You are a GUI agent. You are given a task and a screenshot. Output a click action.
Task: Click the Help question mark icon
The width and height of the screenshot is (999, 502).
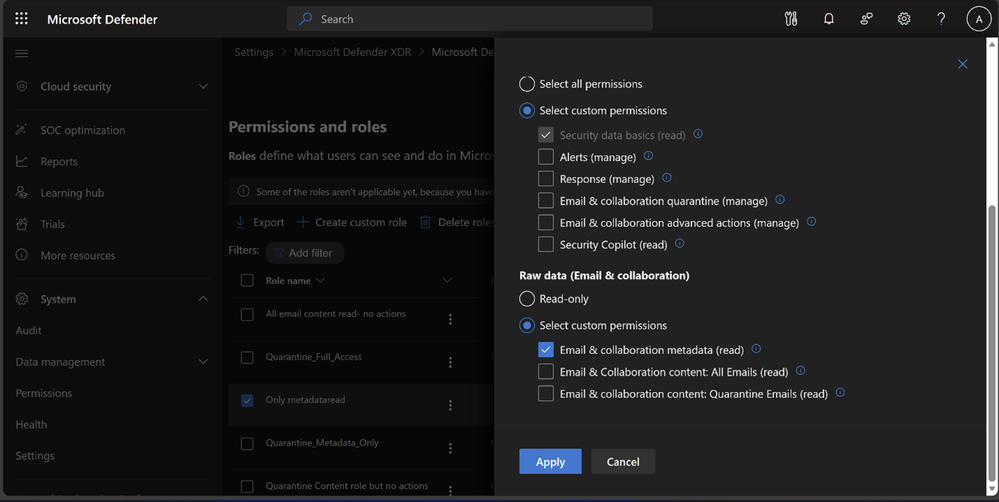(x=941, y=19)
